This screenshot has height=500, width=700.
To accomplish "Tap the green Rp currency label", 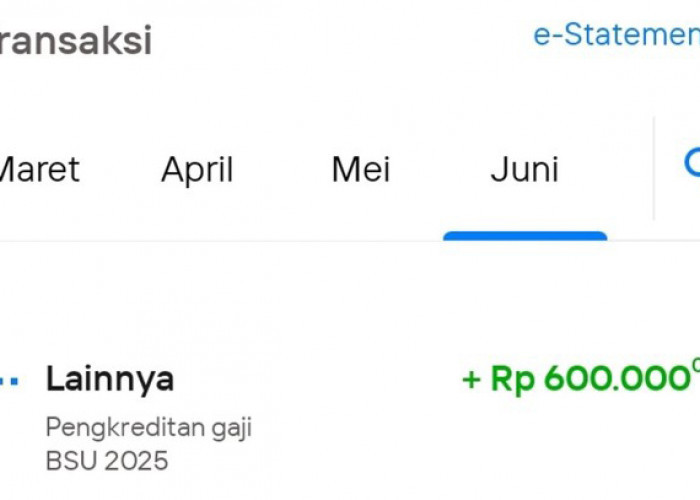I will click(x=512, y=380).
